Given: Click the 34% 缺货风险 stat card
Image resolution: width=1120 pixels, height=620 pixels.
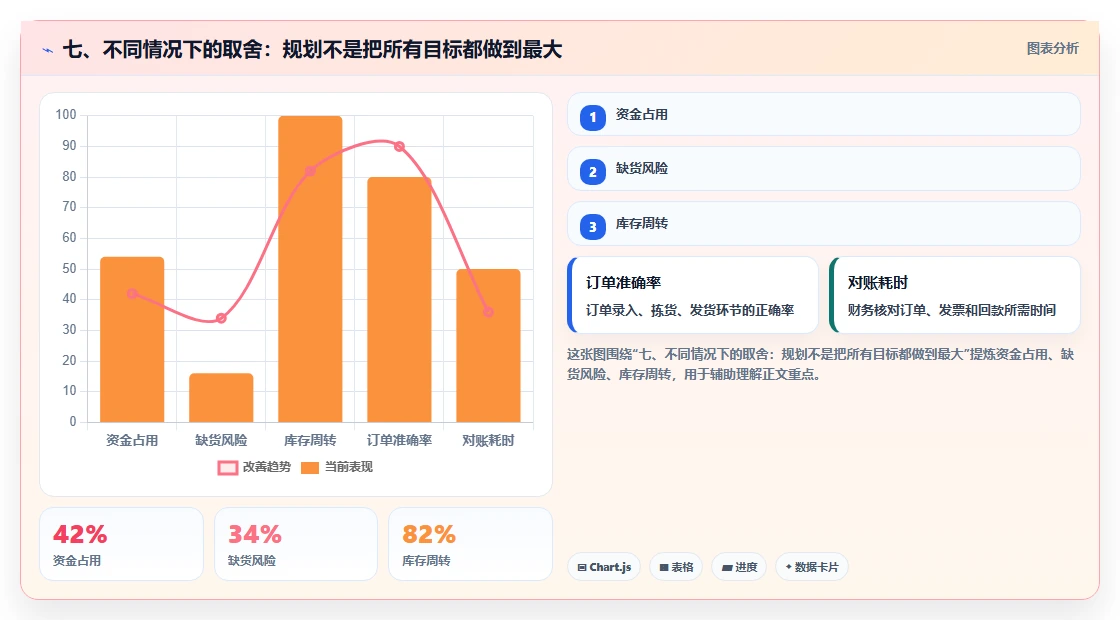Looking at the screenshot, I should pos(296,544).
